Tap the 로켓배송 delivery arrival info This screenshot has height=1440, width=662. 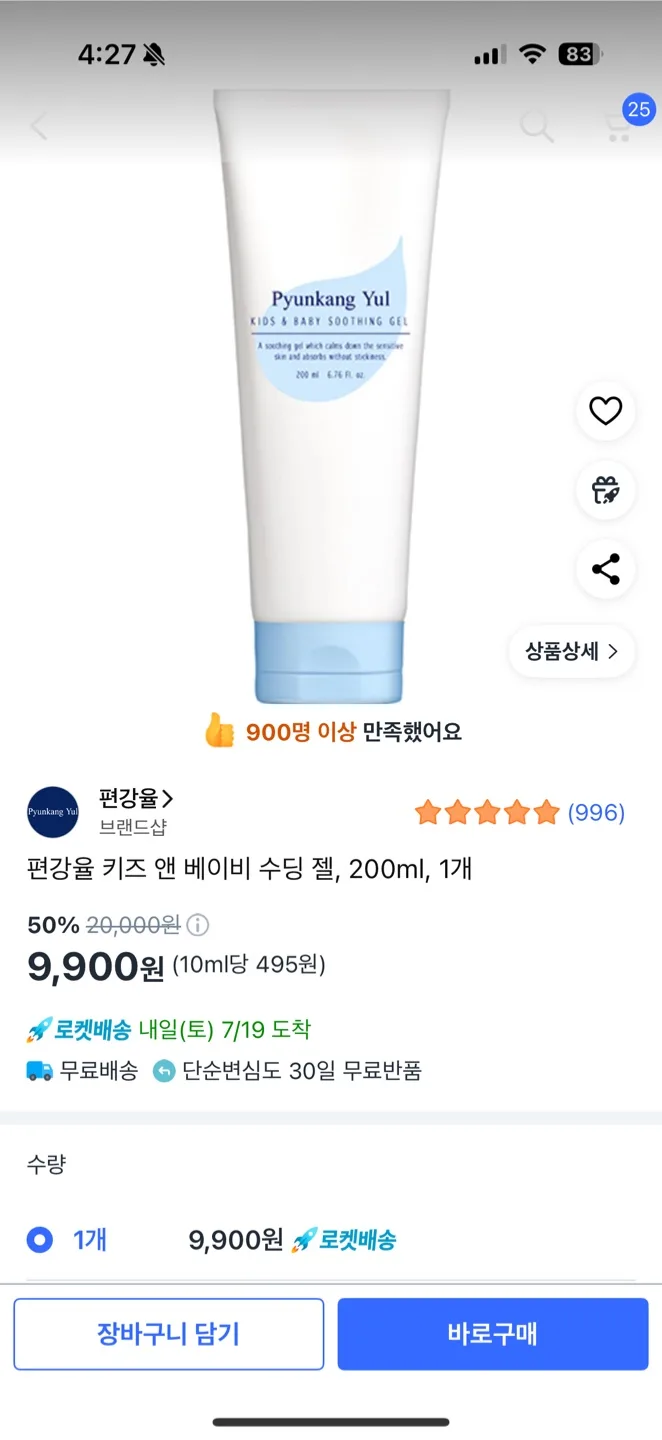[168, 1029]
